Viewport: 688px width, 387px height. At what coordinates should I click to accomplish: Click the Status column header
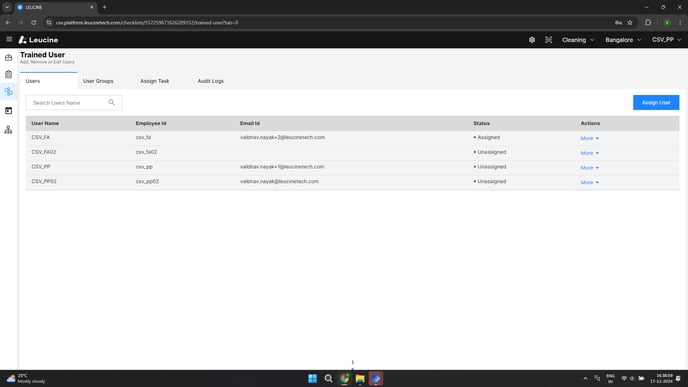click(481, 123)
